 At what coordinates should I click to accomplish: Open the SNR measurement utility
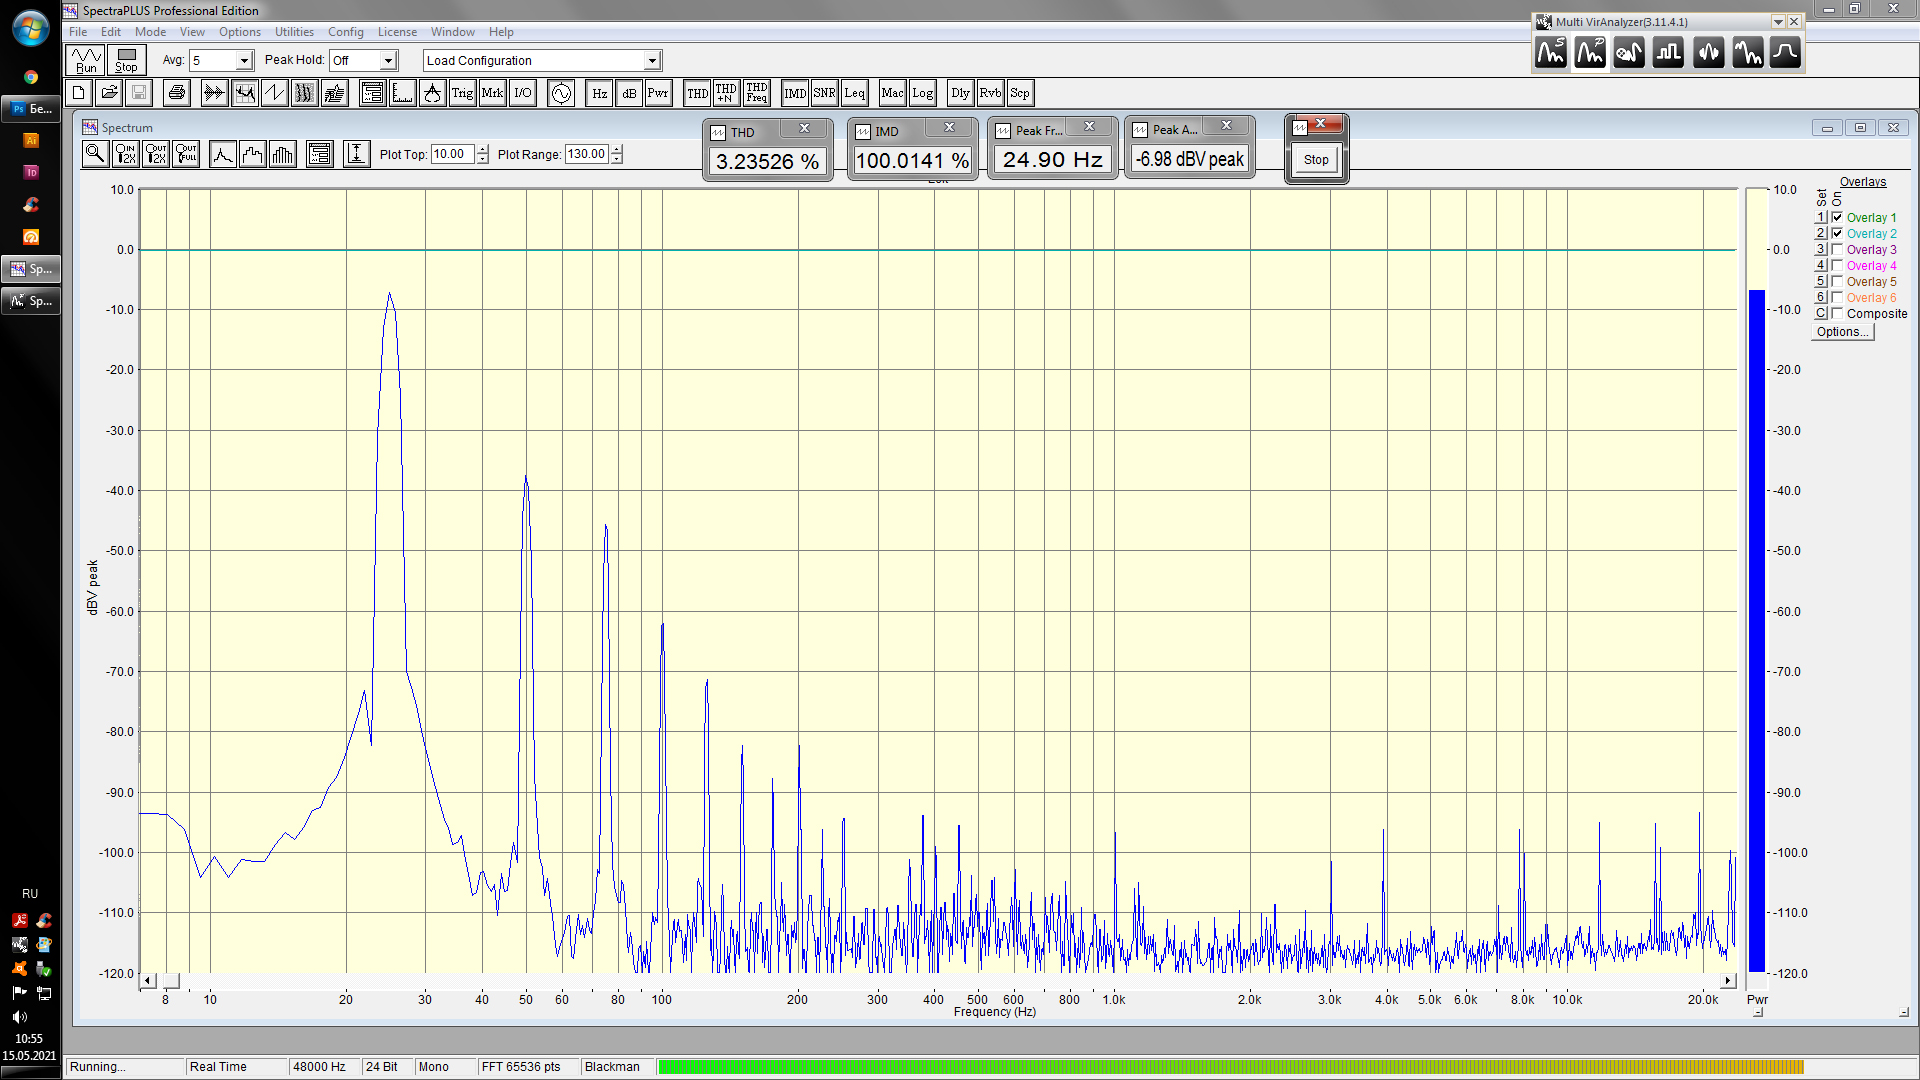point(824,93)
